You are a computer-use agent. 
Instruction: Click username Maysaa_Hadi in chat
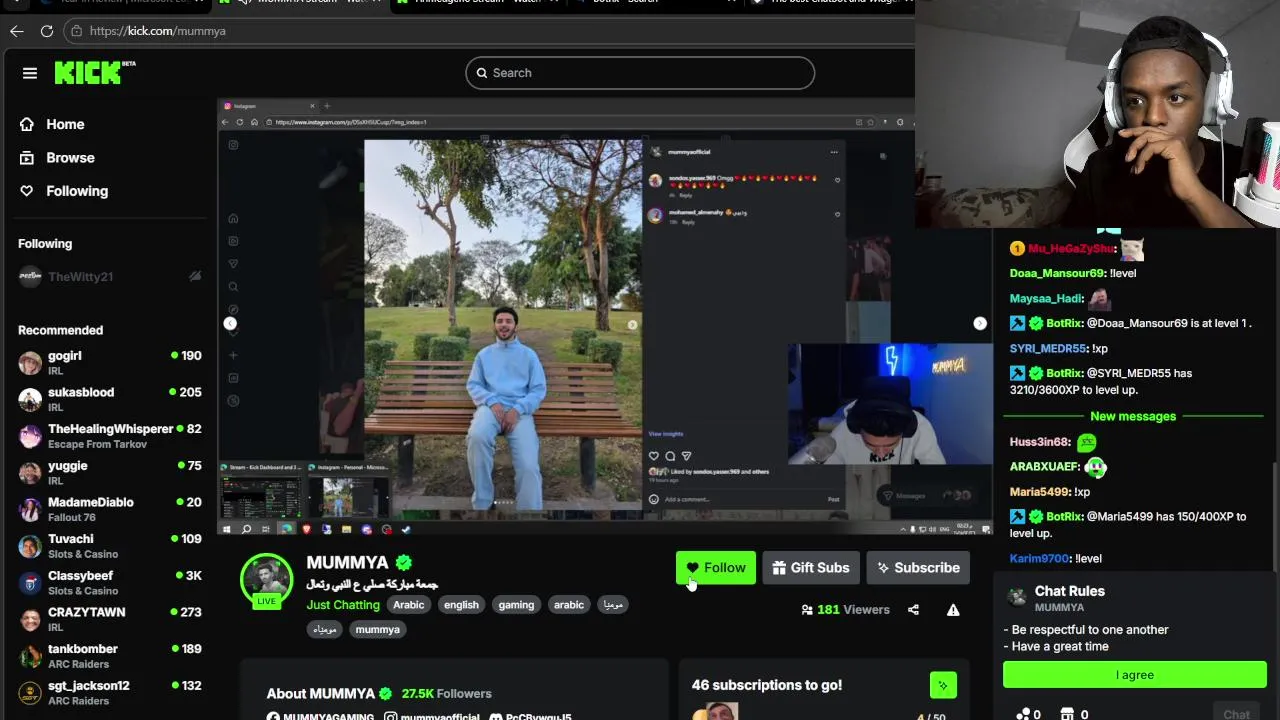(1046, 298)
